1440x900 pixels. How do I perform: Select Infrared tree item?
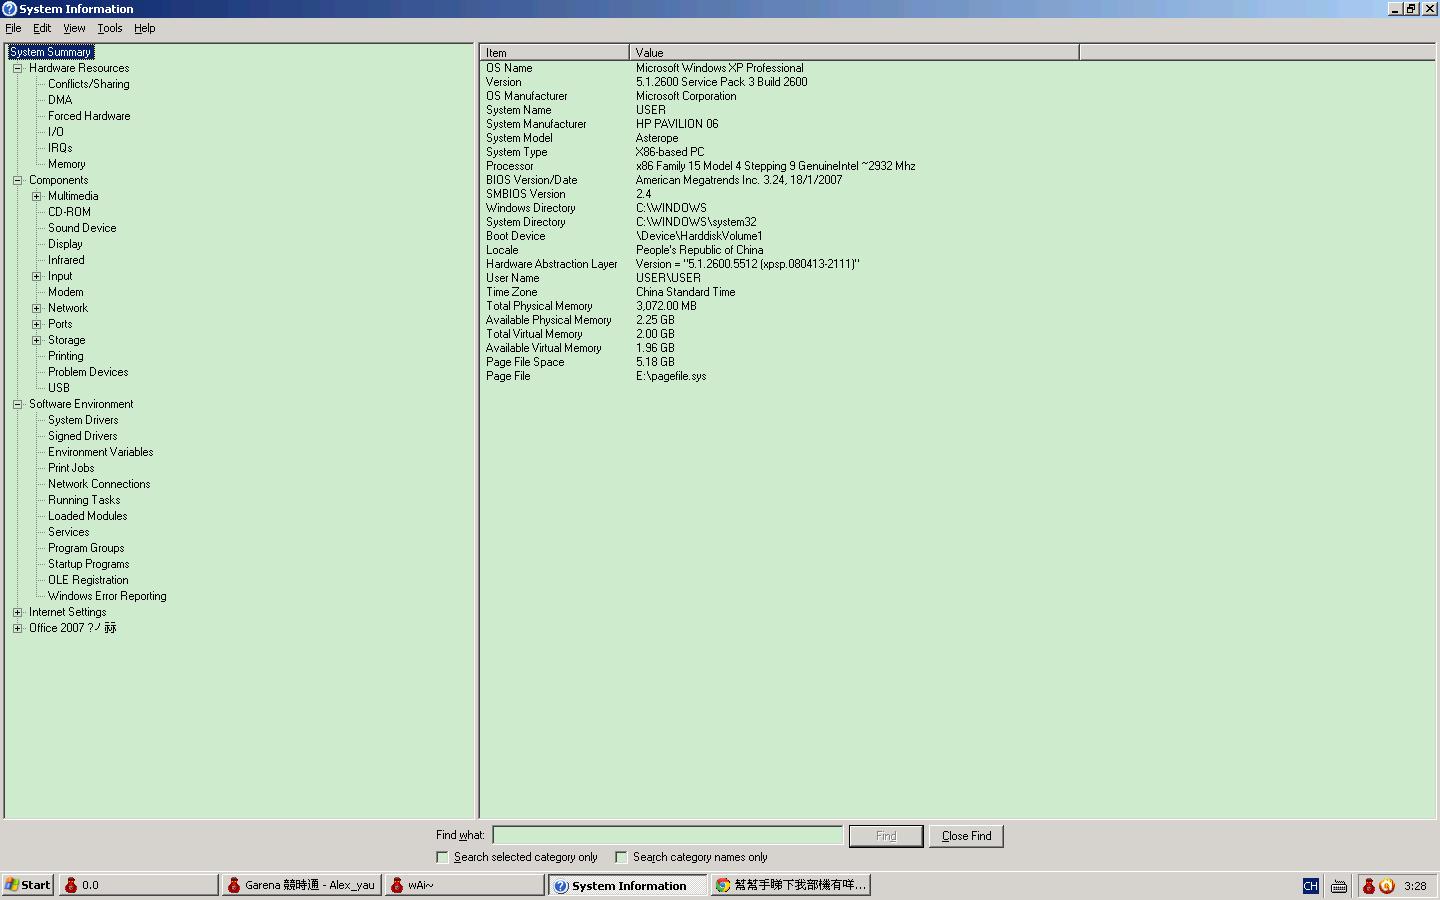pos(66,260)
